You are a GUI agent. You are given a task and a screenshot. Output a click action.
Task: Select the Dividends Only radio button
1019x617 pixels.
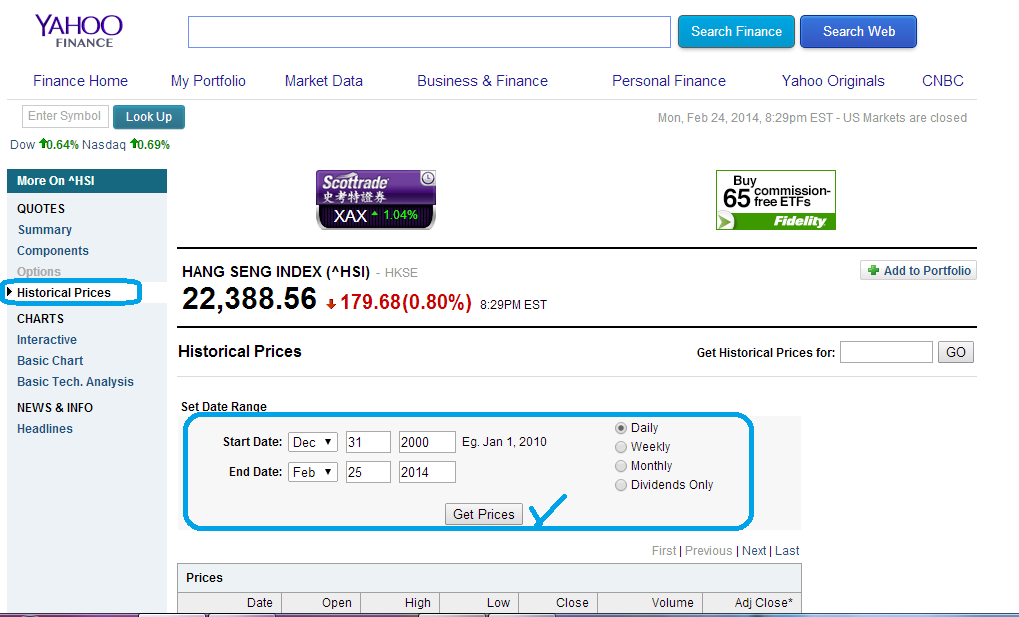pyautogui.click(x=621, y=484)
